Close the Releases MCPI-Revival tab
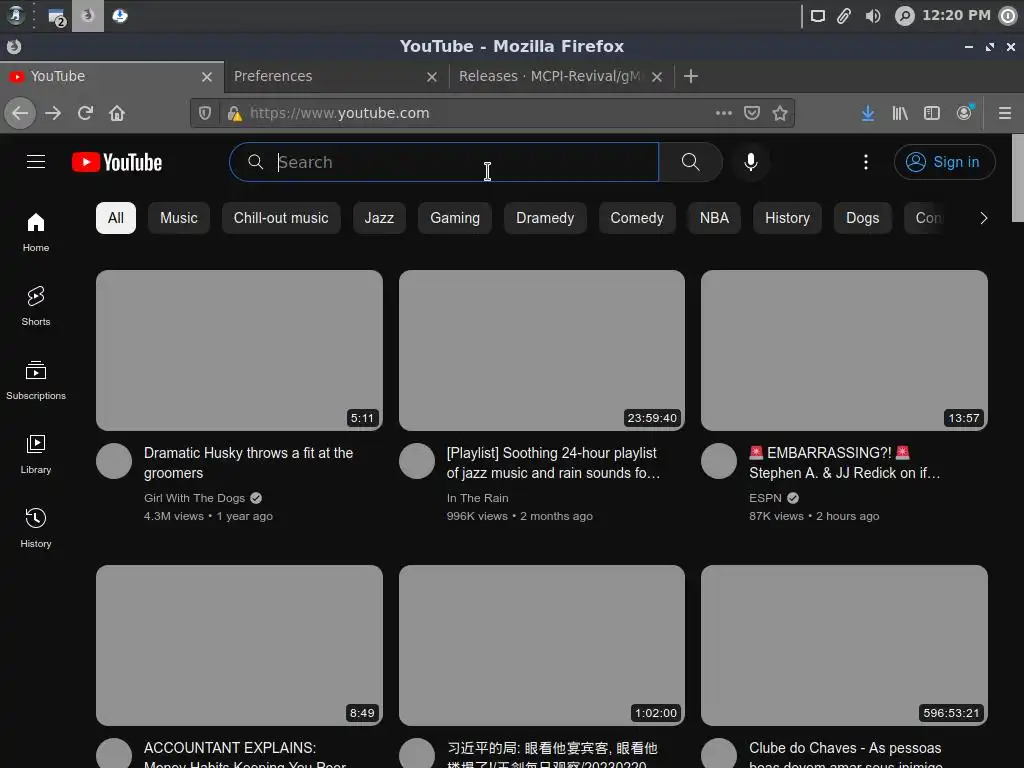This screenshot has width=1024, height=768. (x=657, y=77)
